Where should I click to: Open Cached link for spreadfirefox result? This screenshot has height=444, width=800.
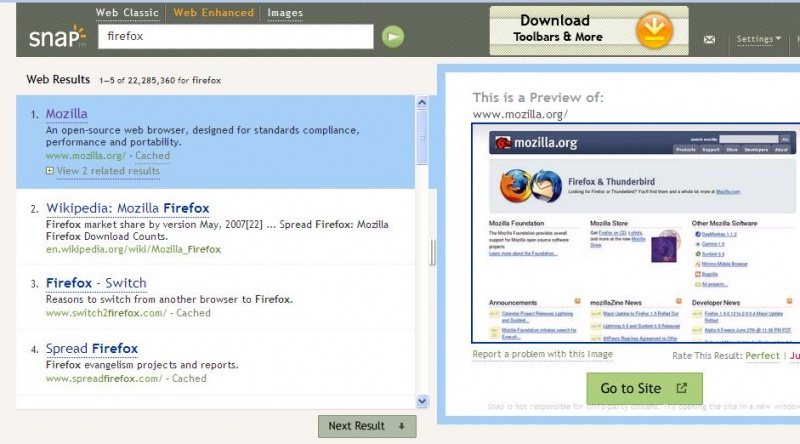click(189, 379)
